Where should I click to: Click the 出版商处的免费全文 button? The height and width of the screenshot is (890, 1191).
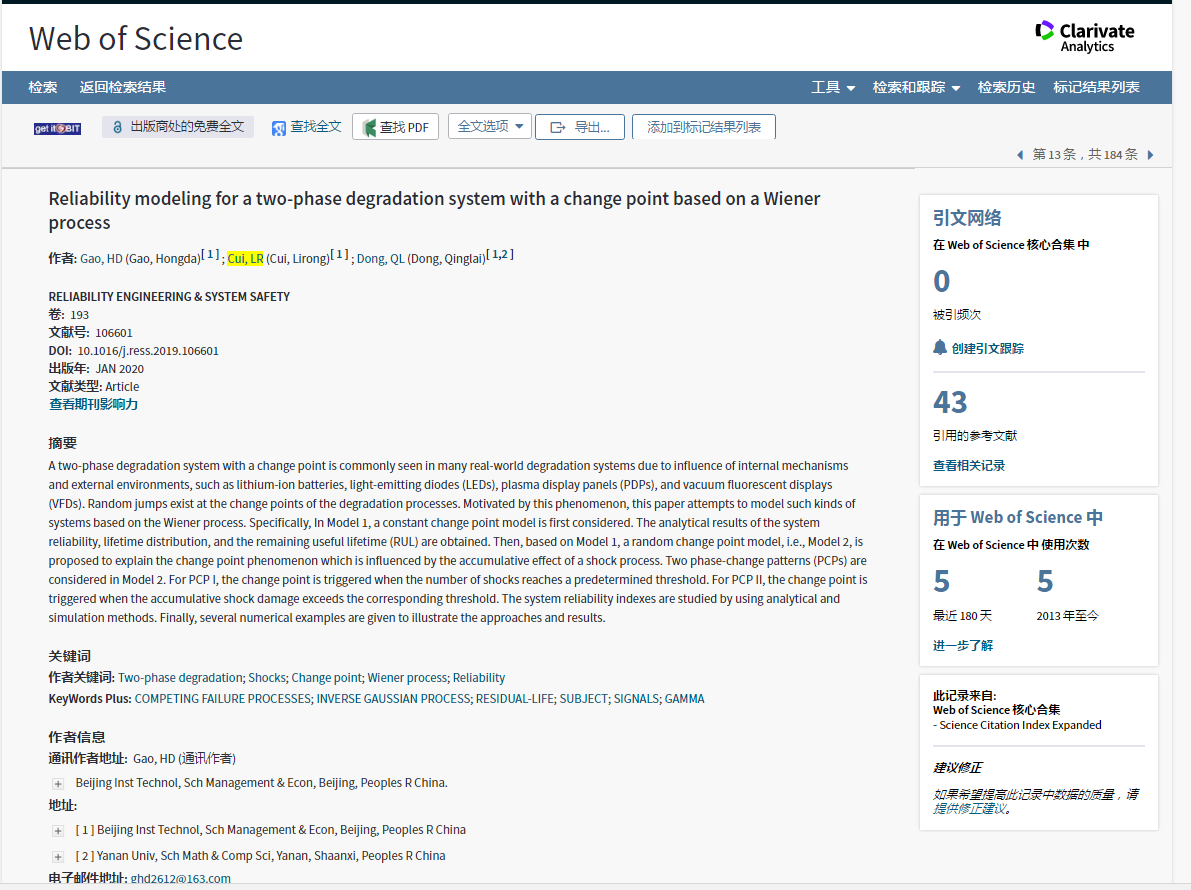click(x=178, y=127)
